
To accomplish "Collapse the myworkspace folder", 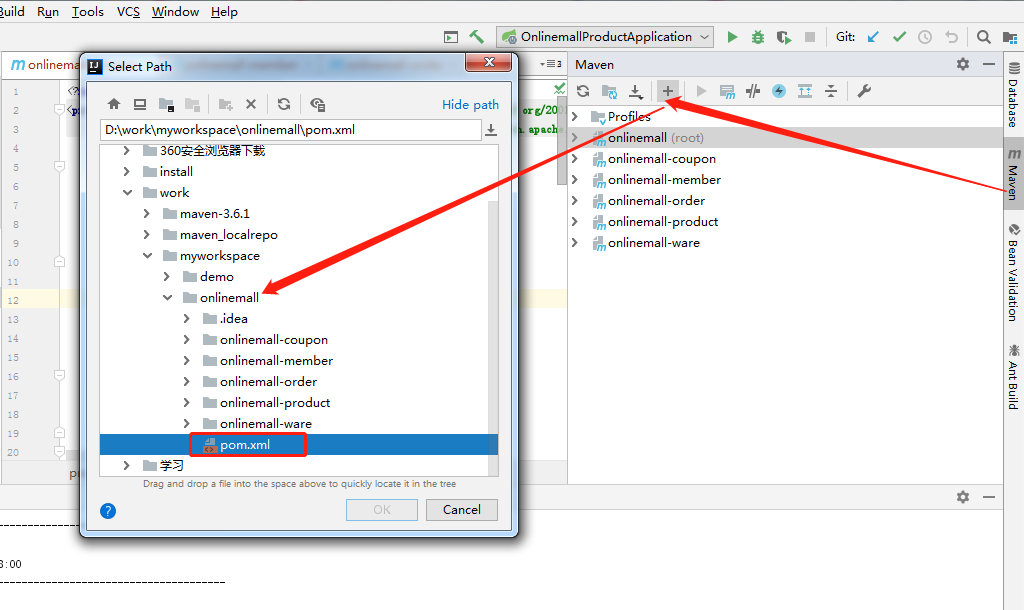I will (148, 255).
